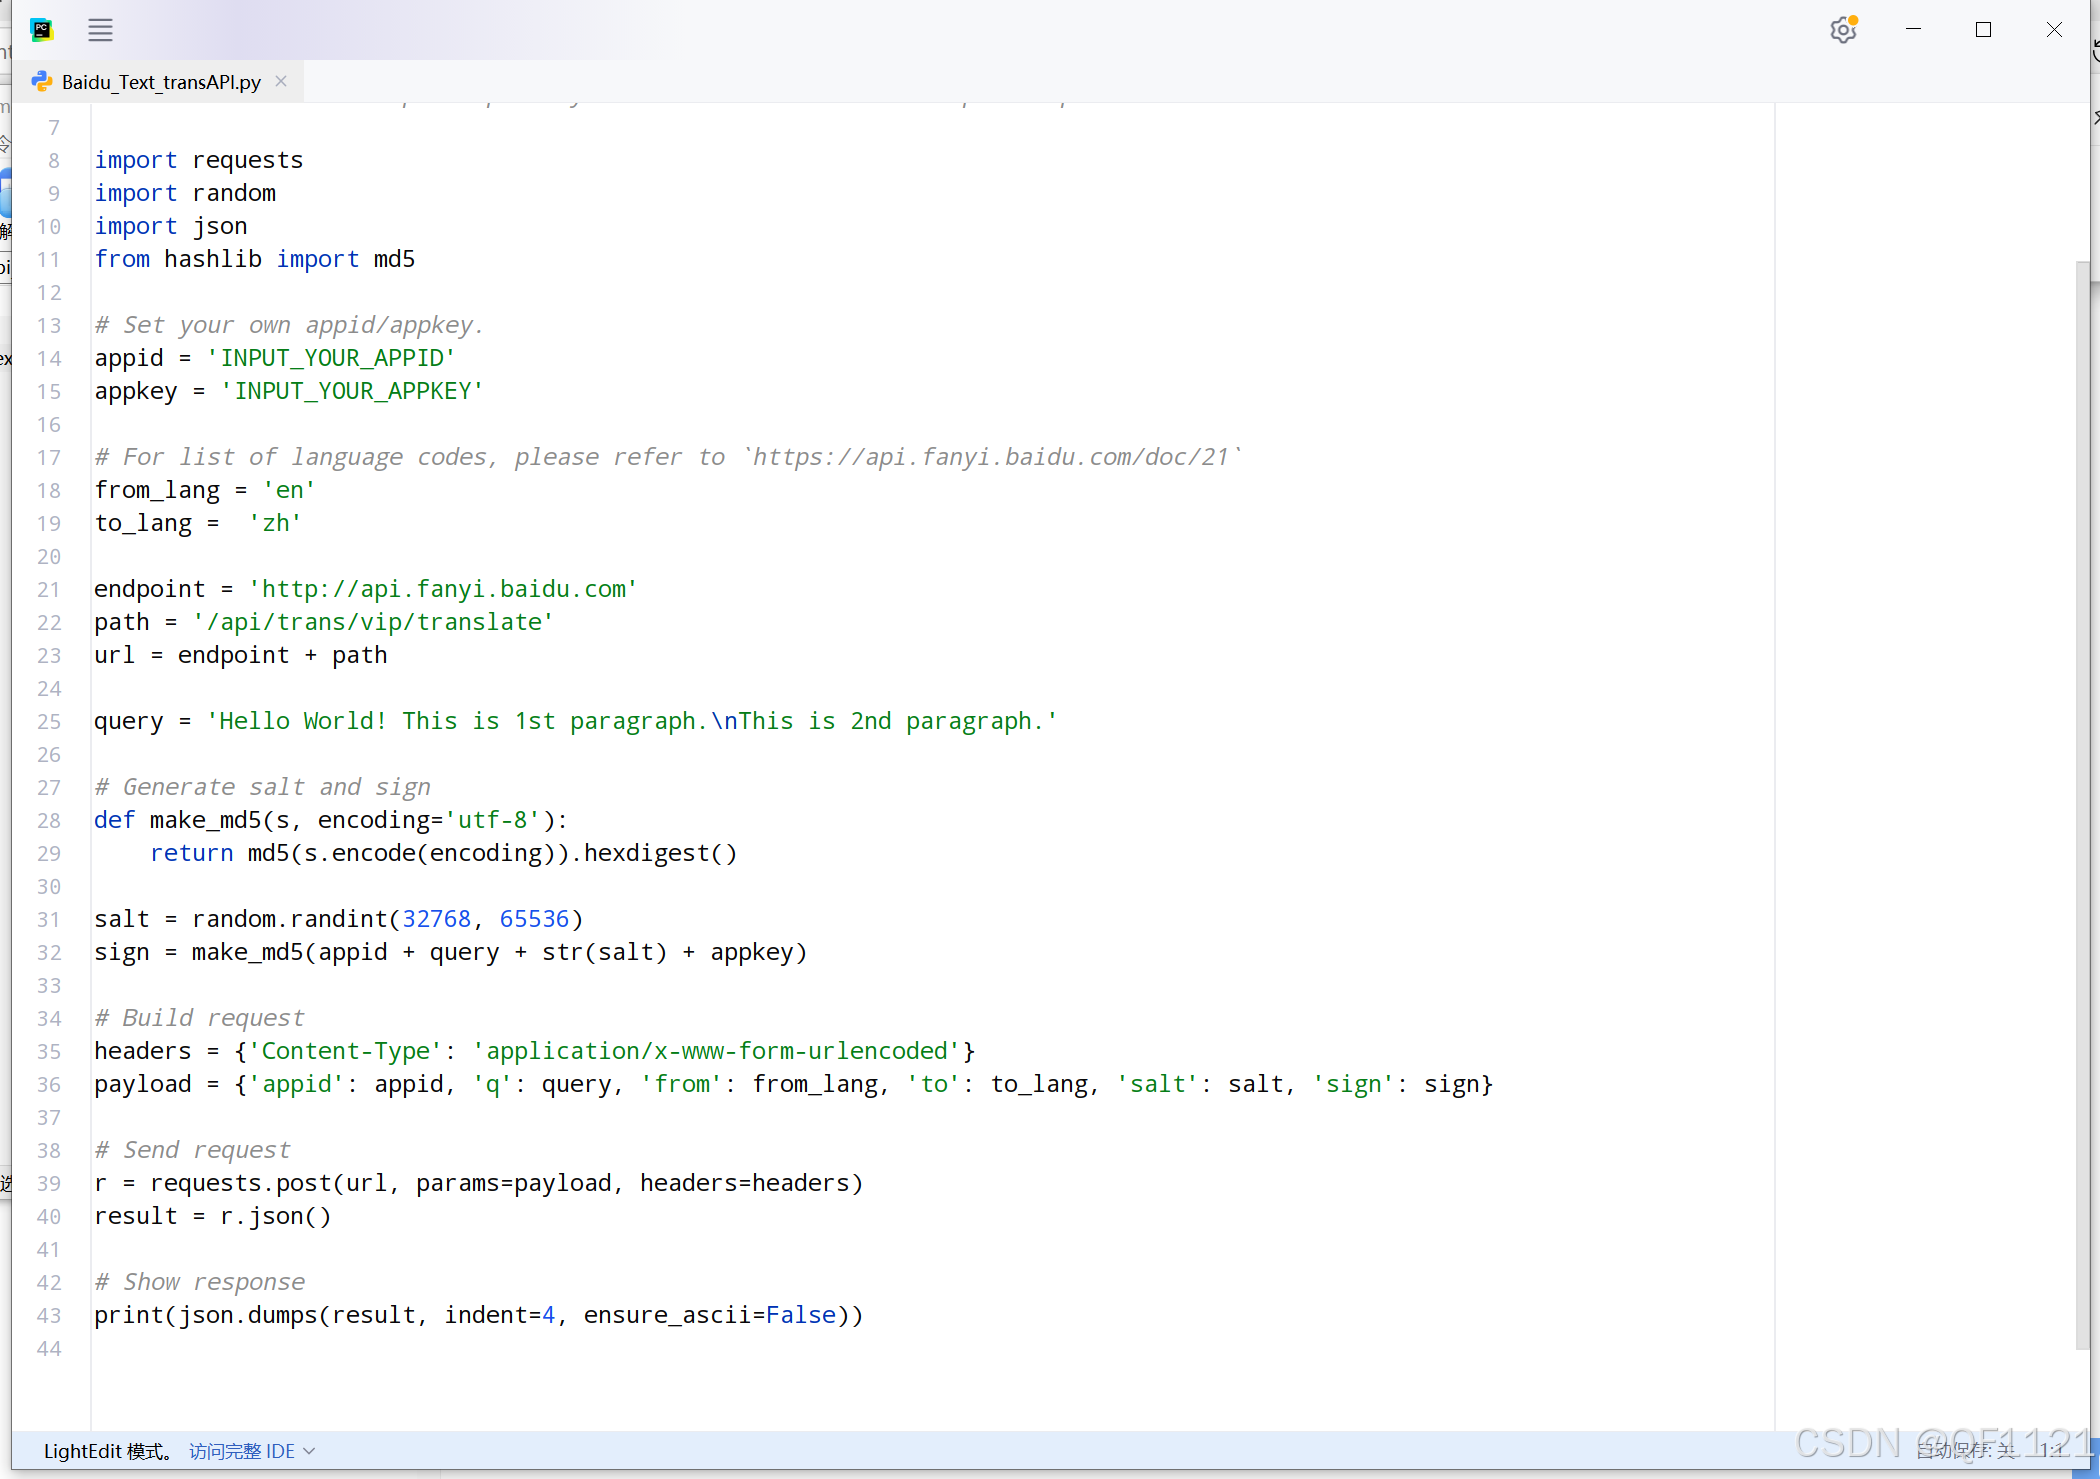Click gutter line number 28
Screen dimensions: 2100x1479
pyautogui.click(x=49, y=821)
